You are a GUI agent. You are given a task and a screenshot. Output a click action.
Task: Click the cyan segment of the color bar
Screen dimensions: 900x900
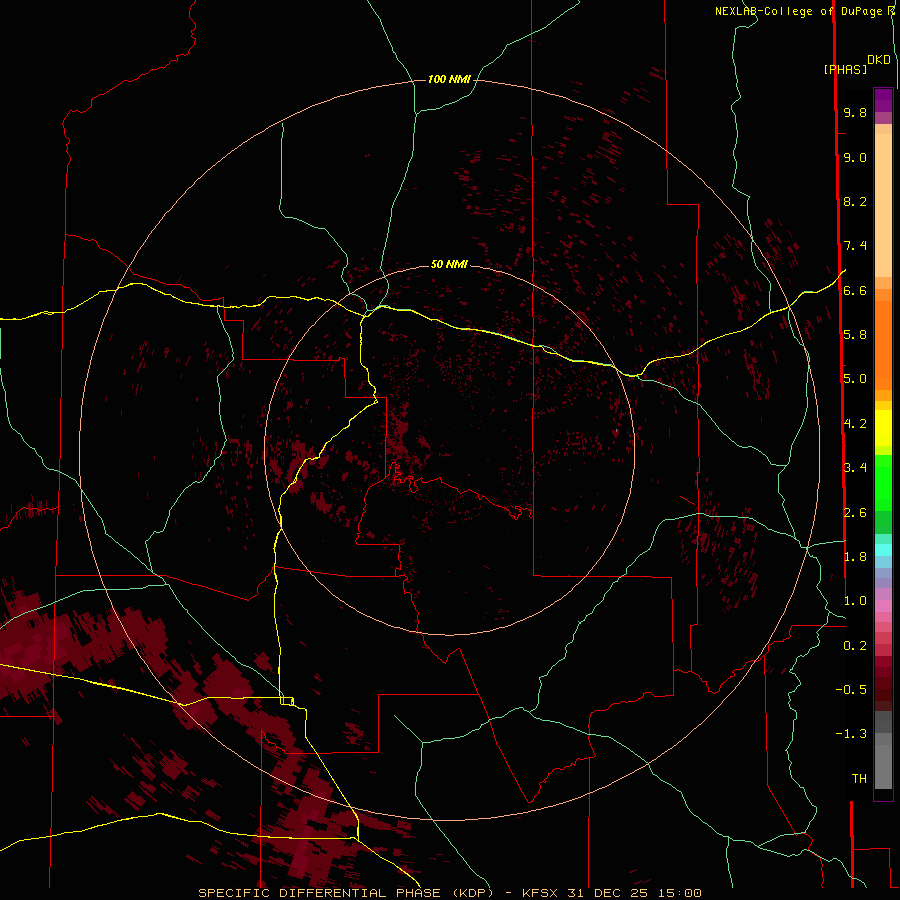click(883, 550)
